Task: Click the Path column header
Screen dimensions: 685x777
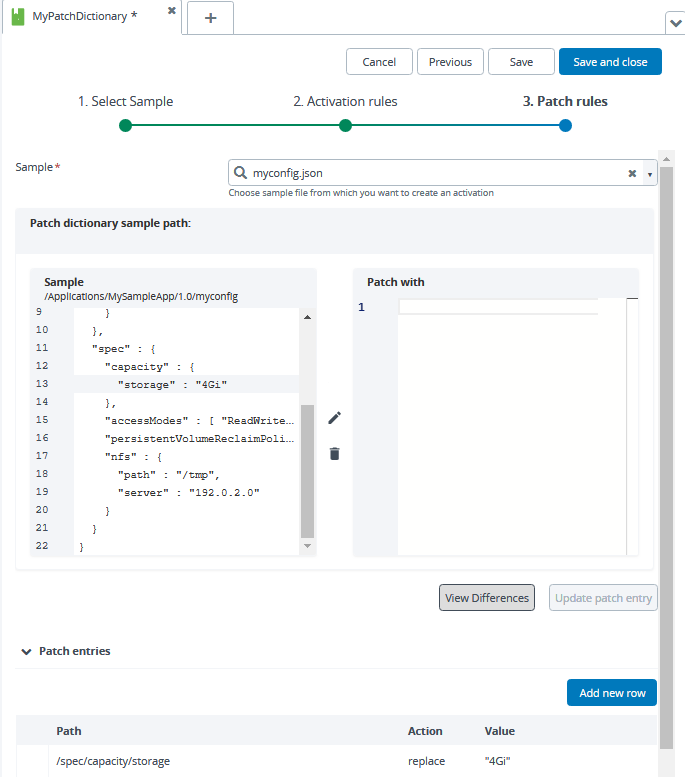Action: (69, 731)
